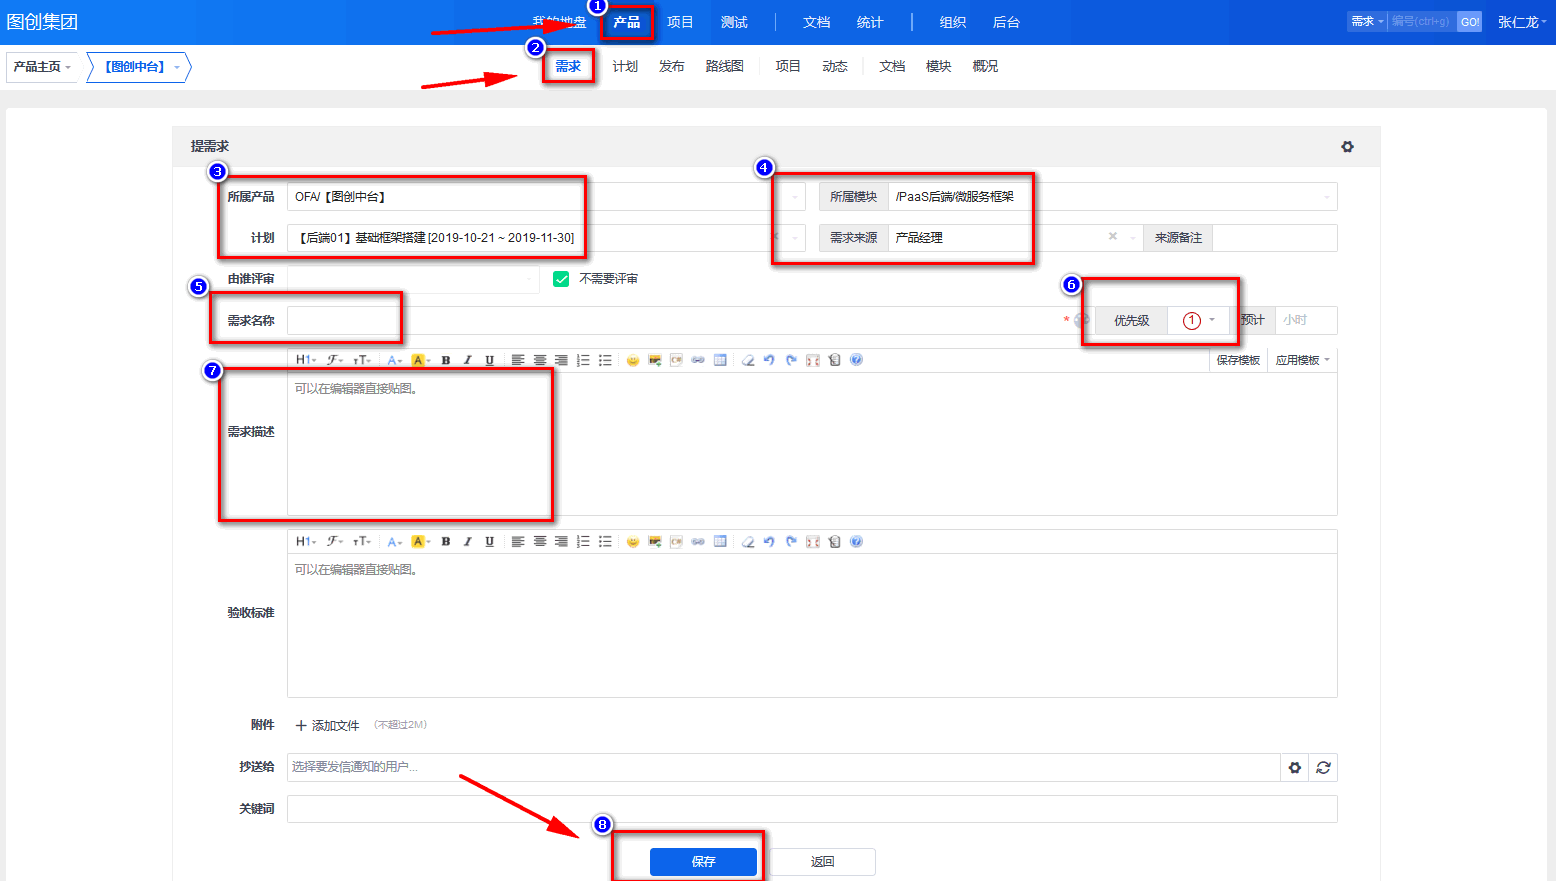Open 组织 in top navigation
Screen dimensions: 1556x881
click(953, 22)
